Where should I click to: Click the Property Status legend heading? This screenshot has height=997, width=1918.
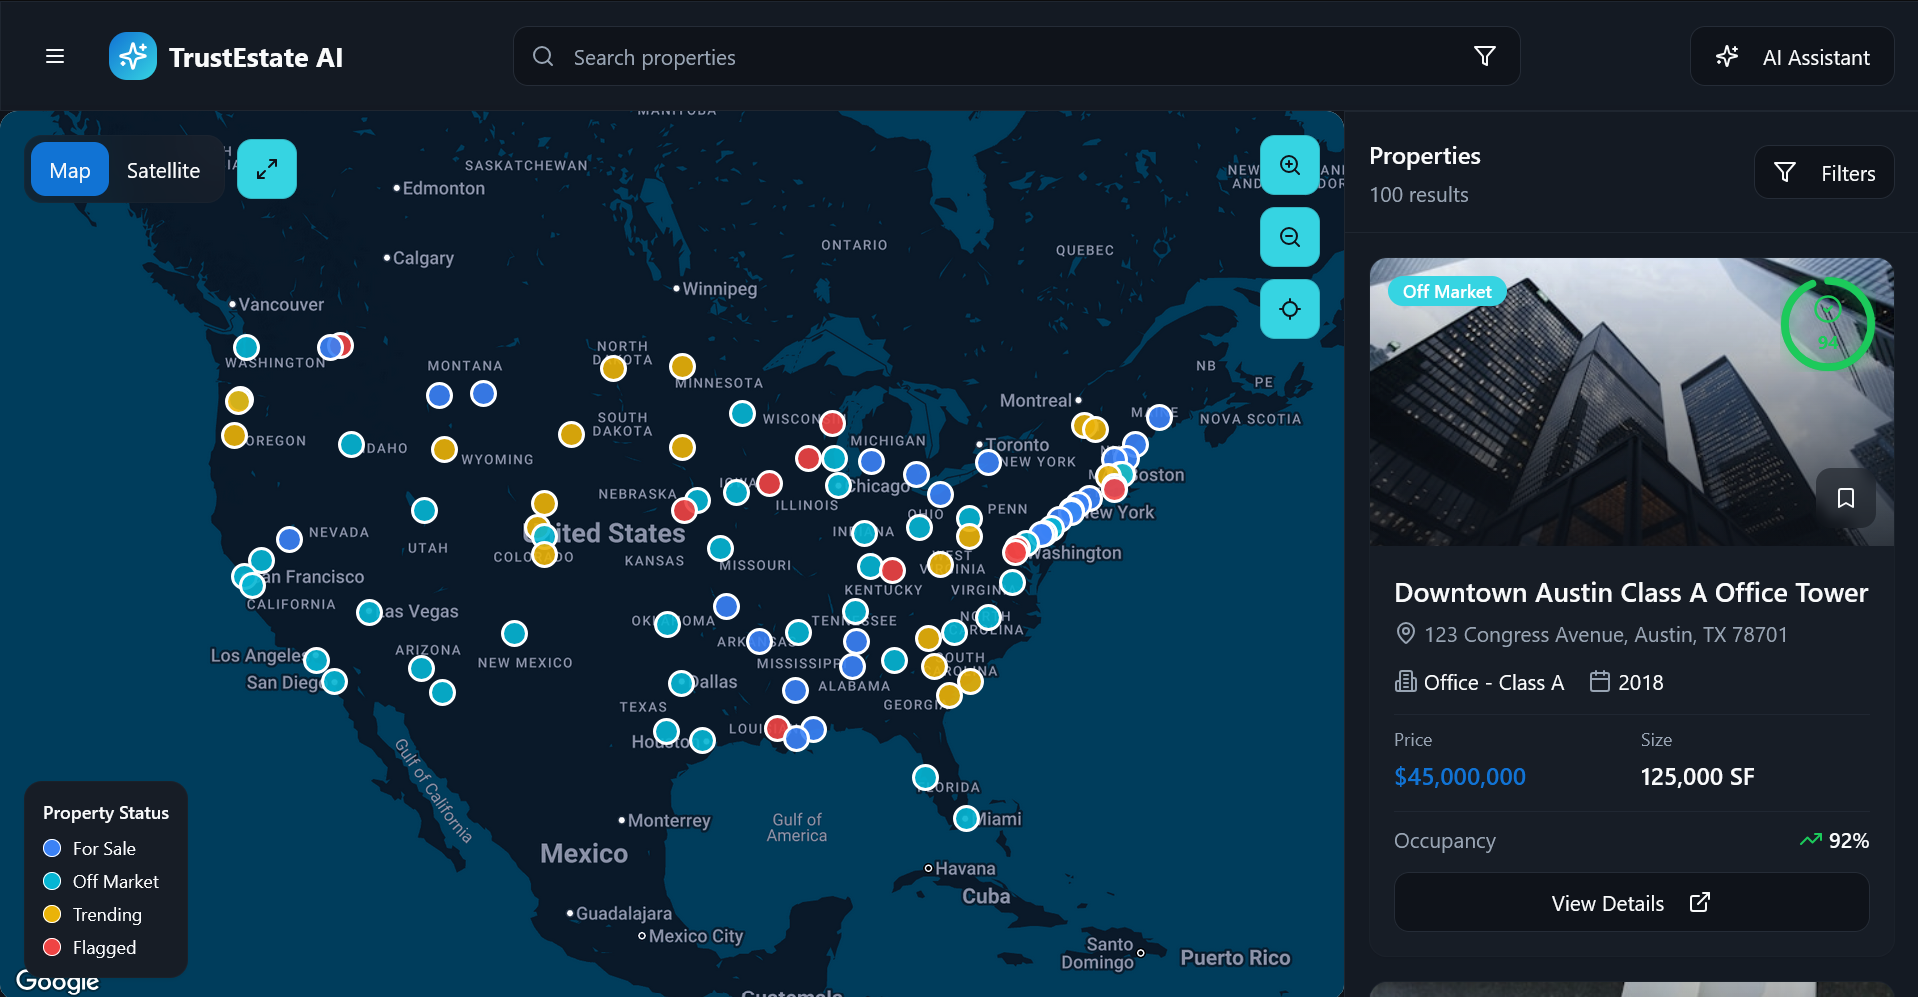pos(106,813)
